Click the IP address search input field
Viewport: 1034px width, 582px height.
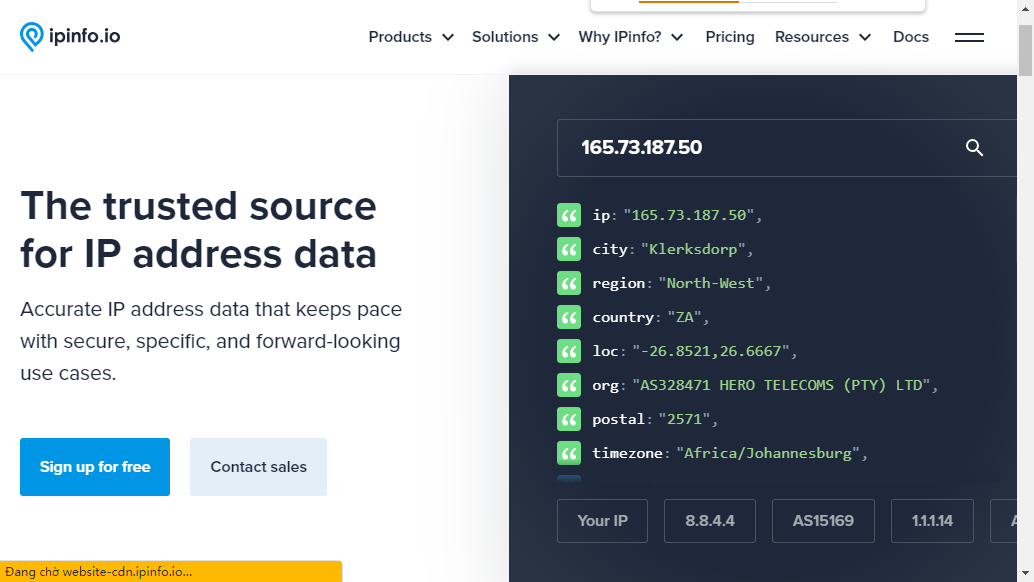pos(760,148)
